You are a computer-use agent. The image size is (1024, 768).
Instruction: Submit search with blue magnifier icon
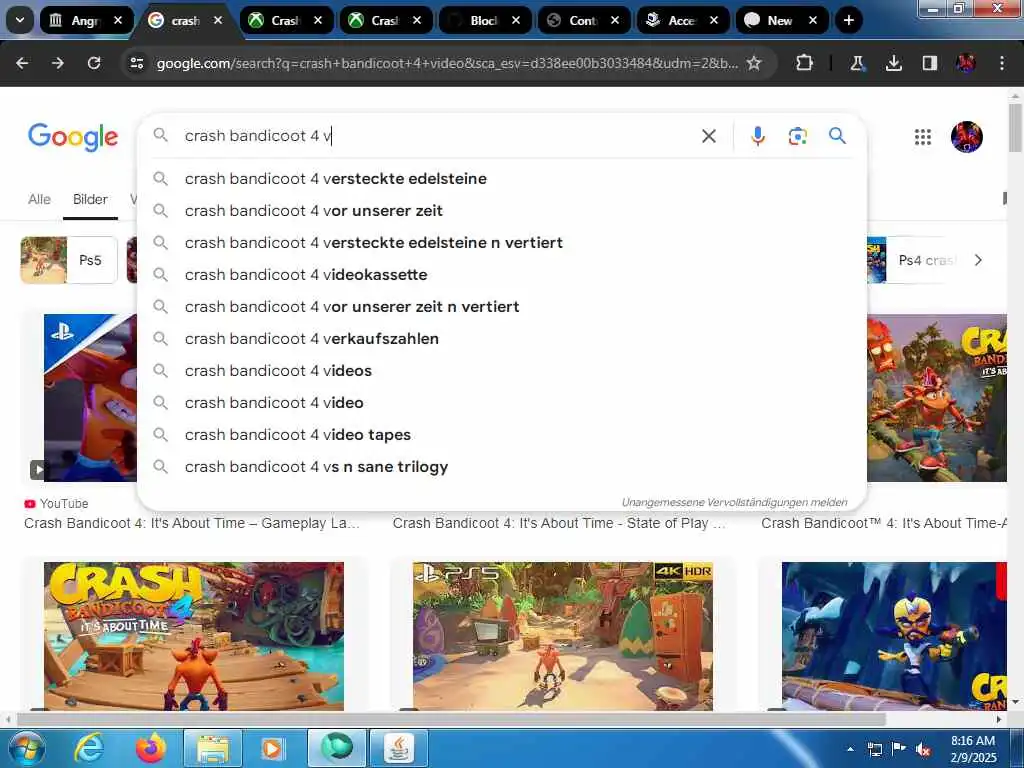(837, 136)
